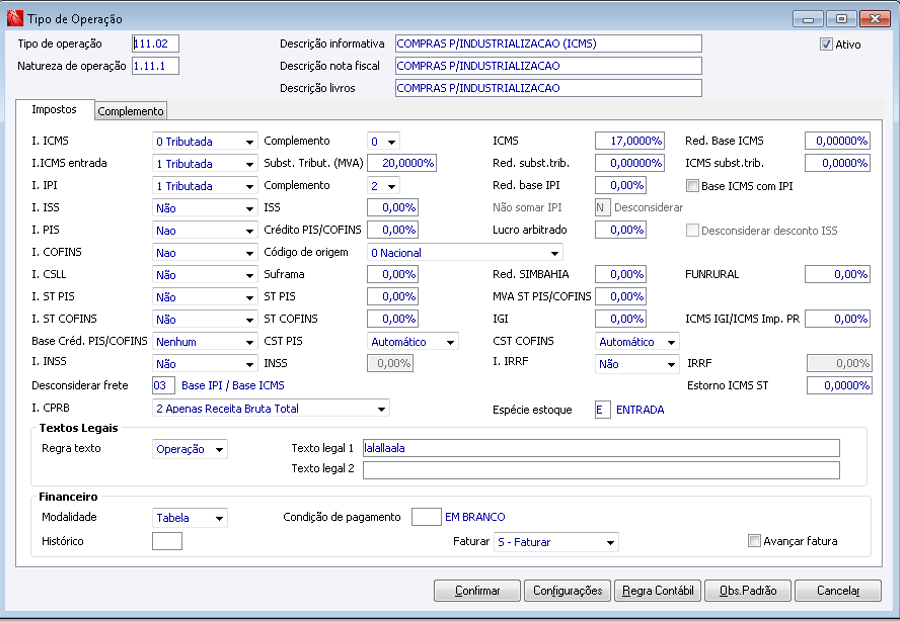Click the Red. Base ICMS field
The height and width of the screenshot is (621, 900).
point(837,141)
